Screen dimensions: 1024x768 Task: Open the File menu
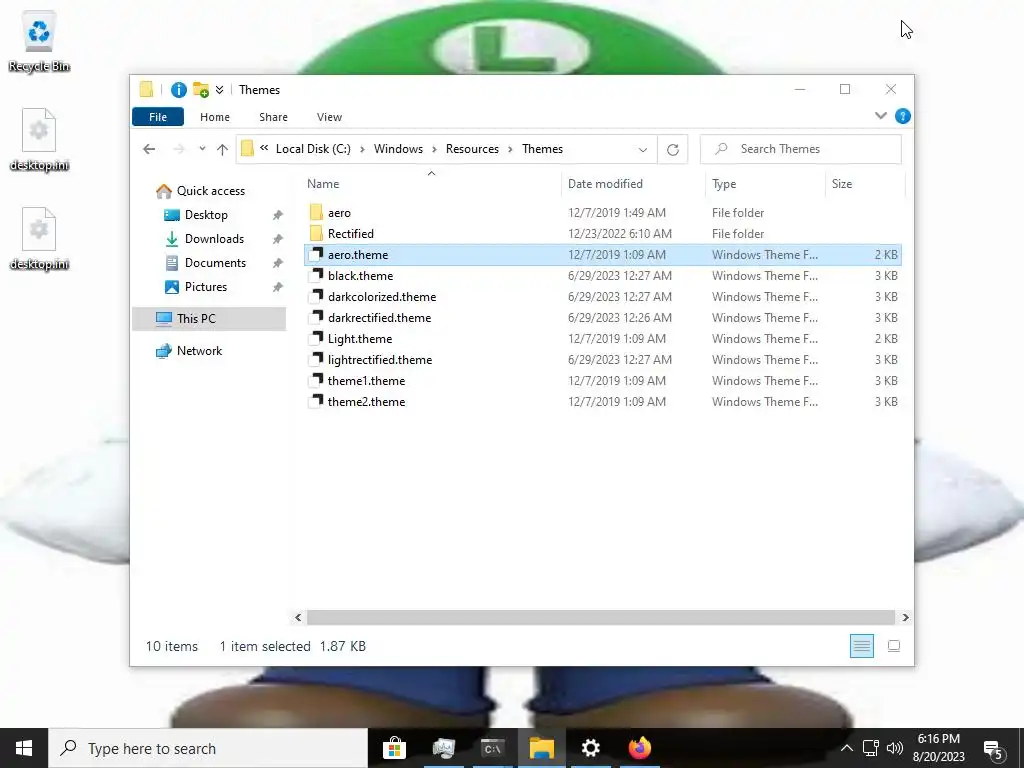[x=158, y=117]
